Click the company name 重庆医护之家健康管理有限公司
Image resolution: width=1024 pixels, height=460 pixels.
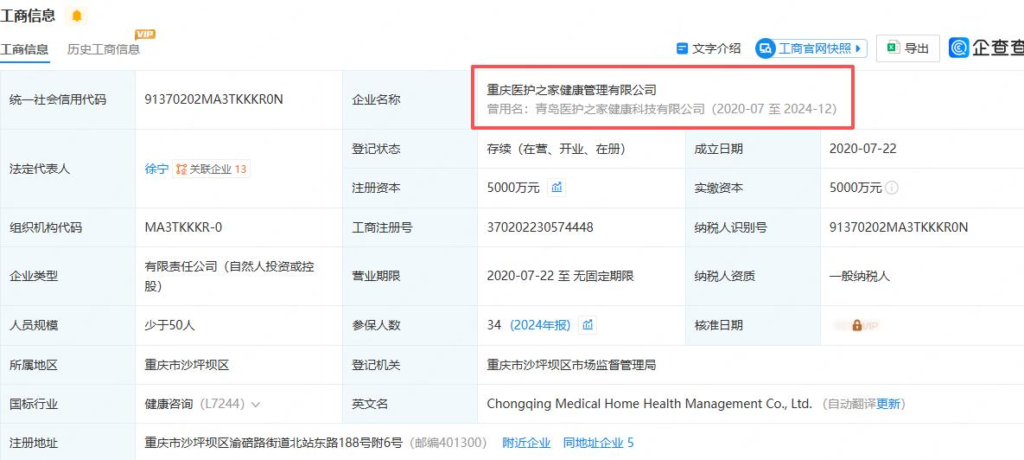coord(571,90)
